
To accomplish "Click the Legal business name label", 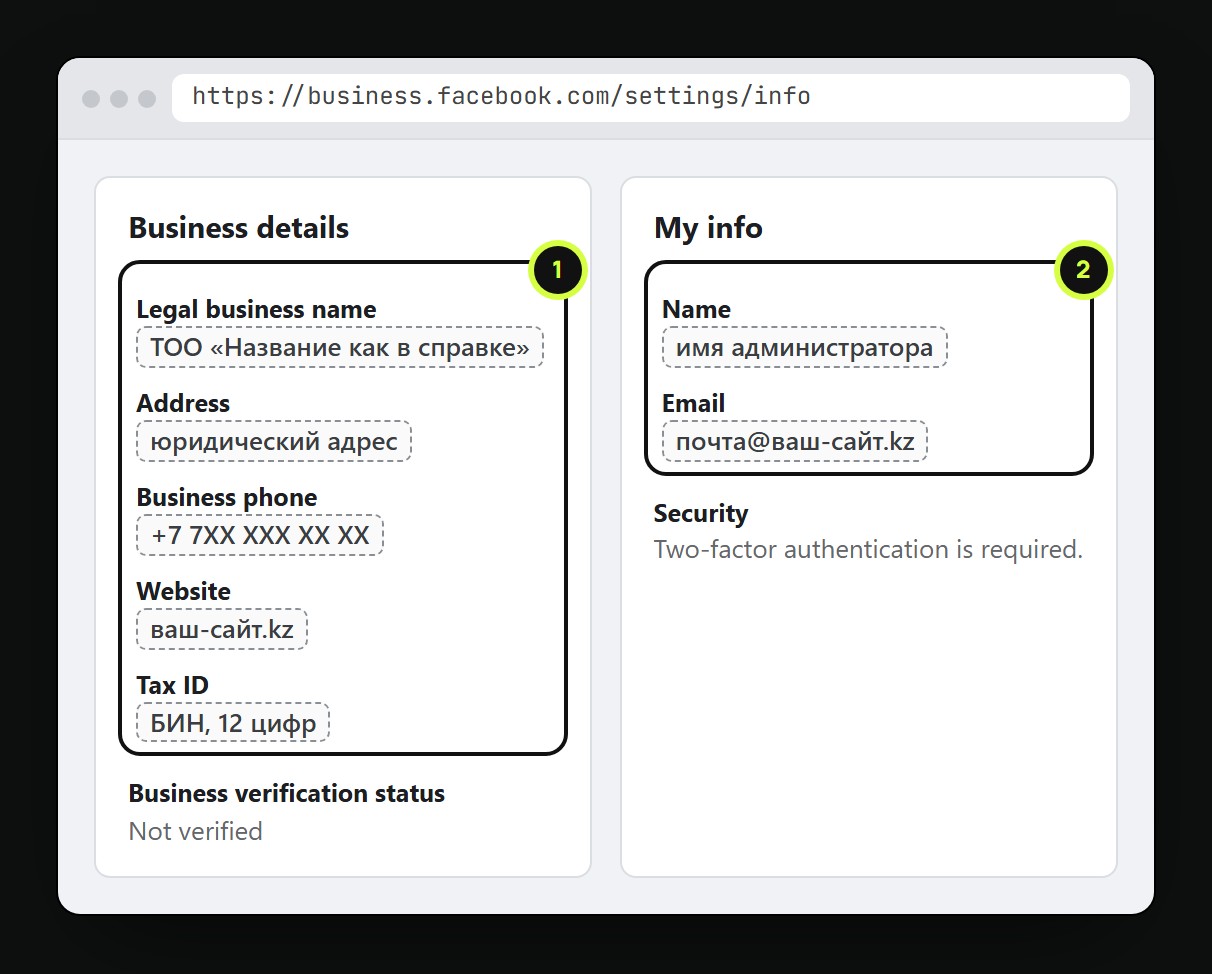I will [257, 309].
